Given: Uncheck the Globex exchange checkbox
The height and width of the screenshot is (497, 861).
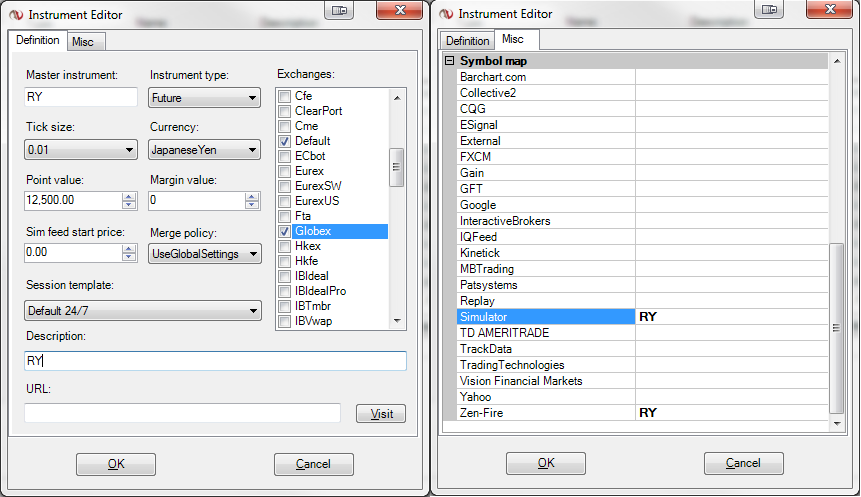Looking at the screenshot, I should 284,231.
